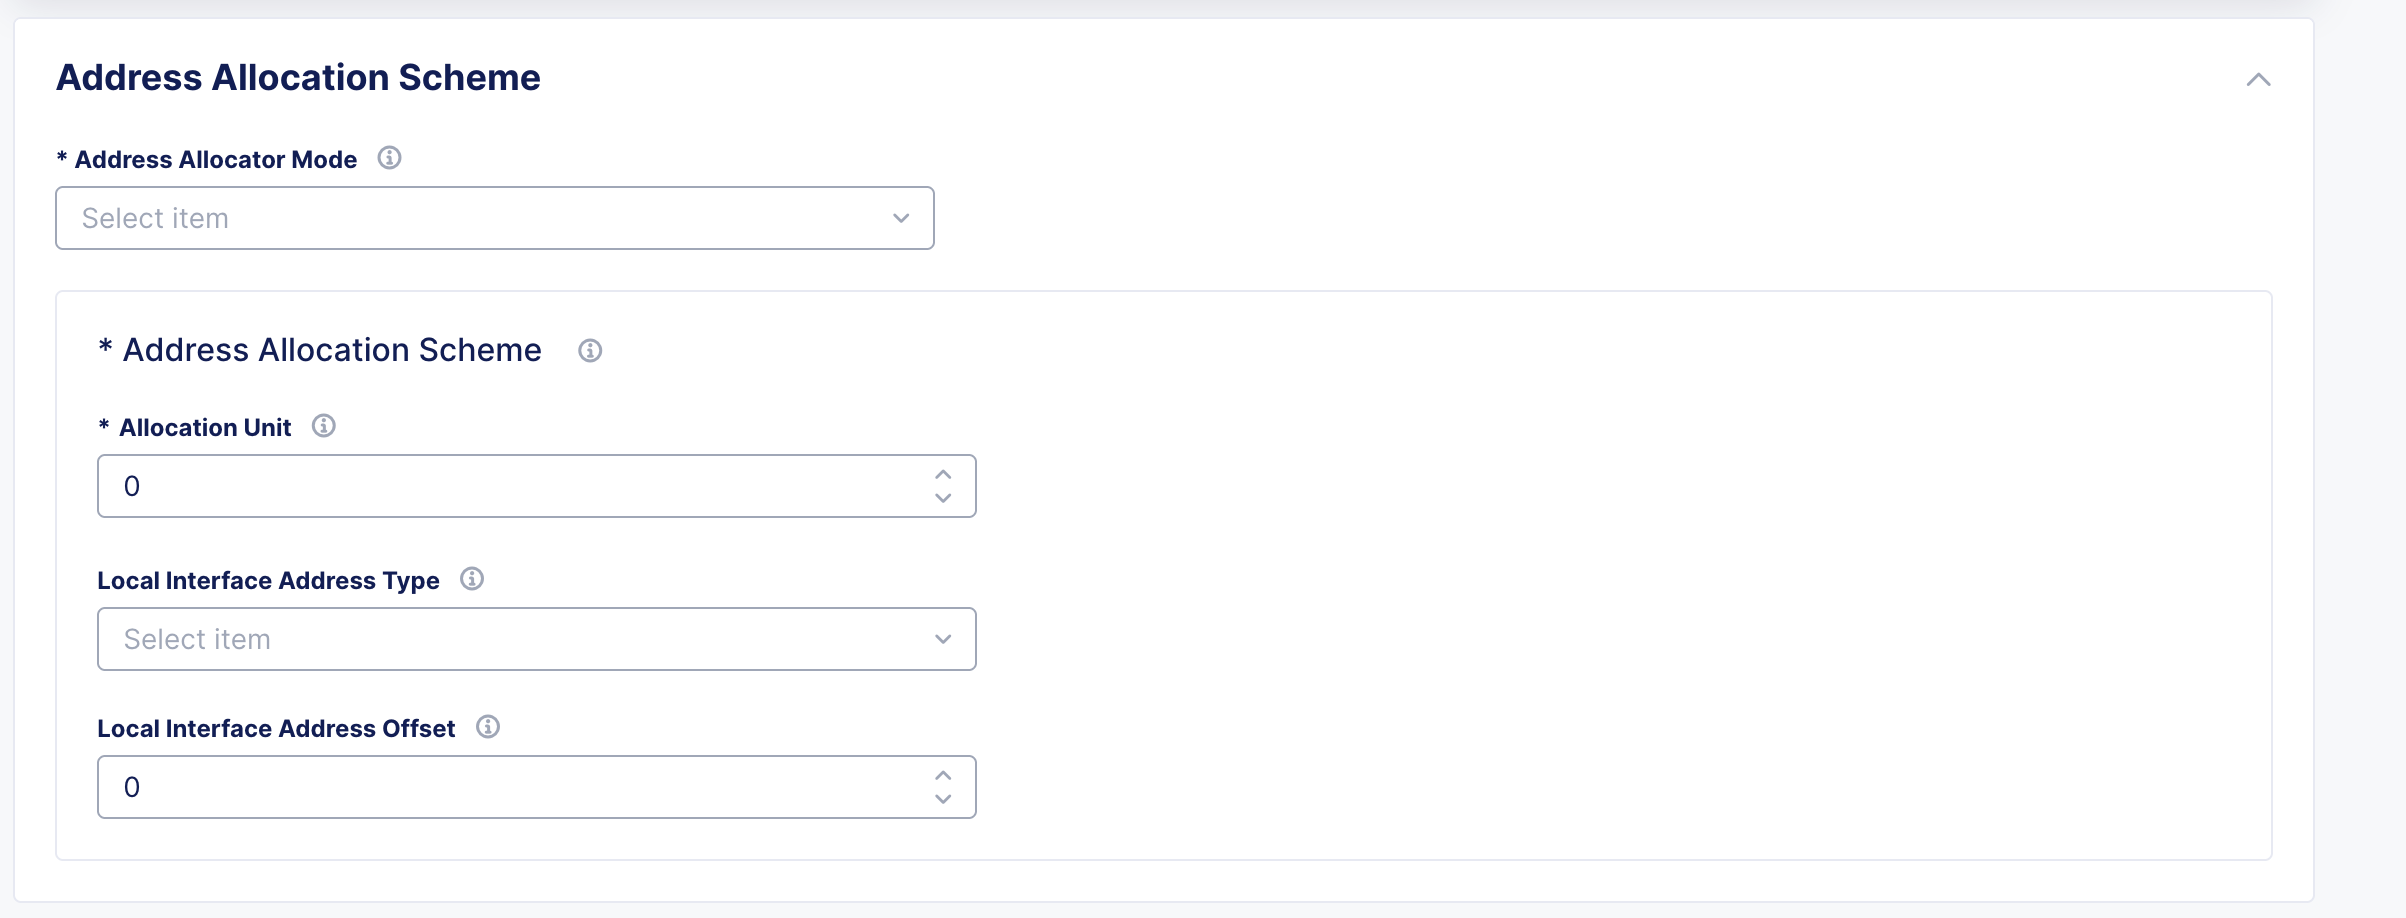Click the Local Interface Address Offset label
2406x918 pixels.
coord(276,729)
